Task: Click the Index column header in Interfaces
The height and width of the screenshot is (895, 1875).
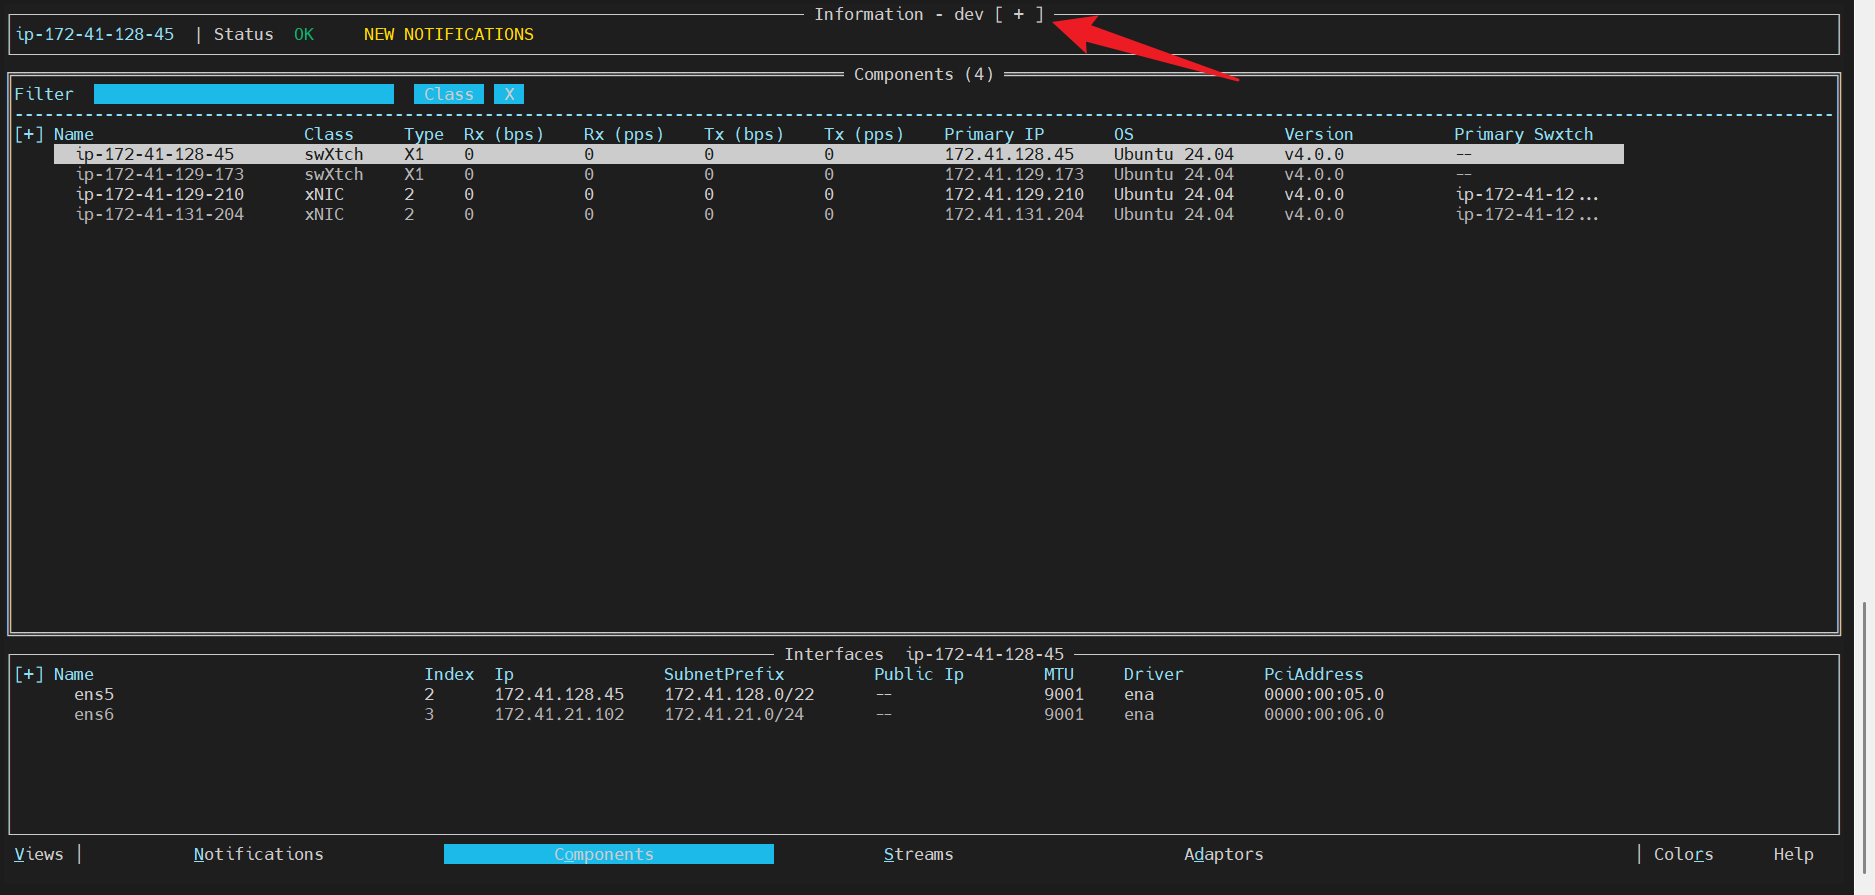Action: tap(449, 674)
